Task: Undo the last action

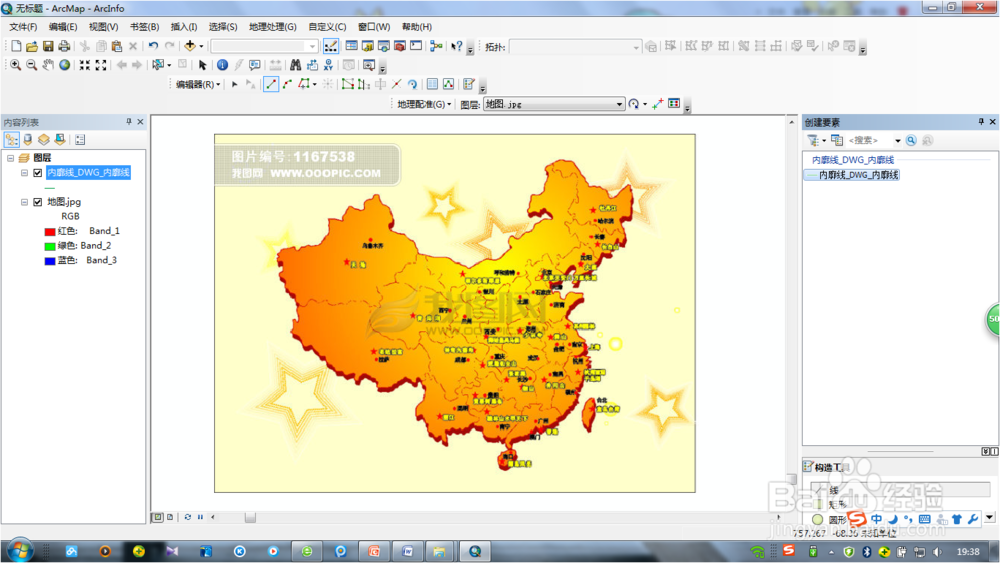Action: tap(153, 46)
